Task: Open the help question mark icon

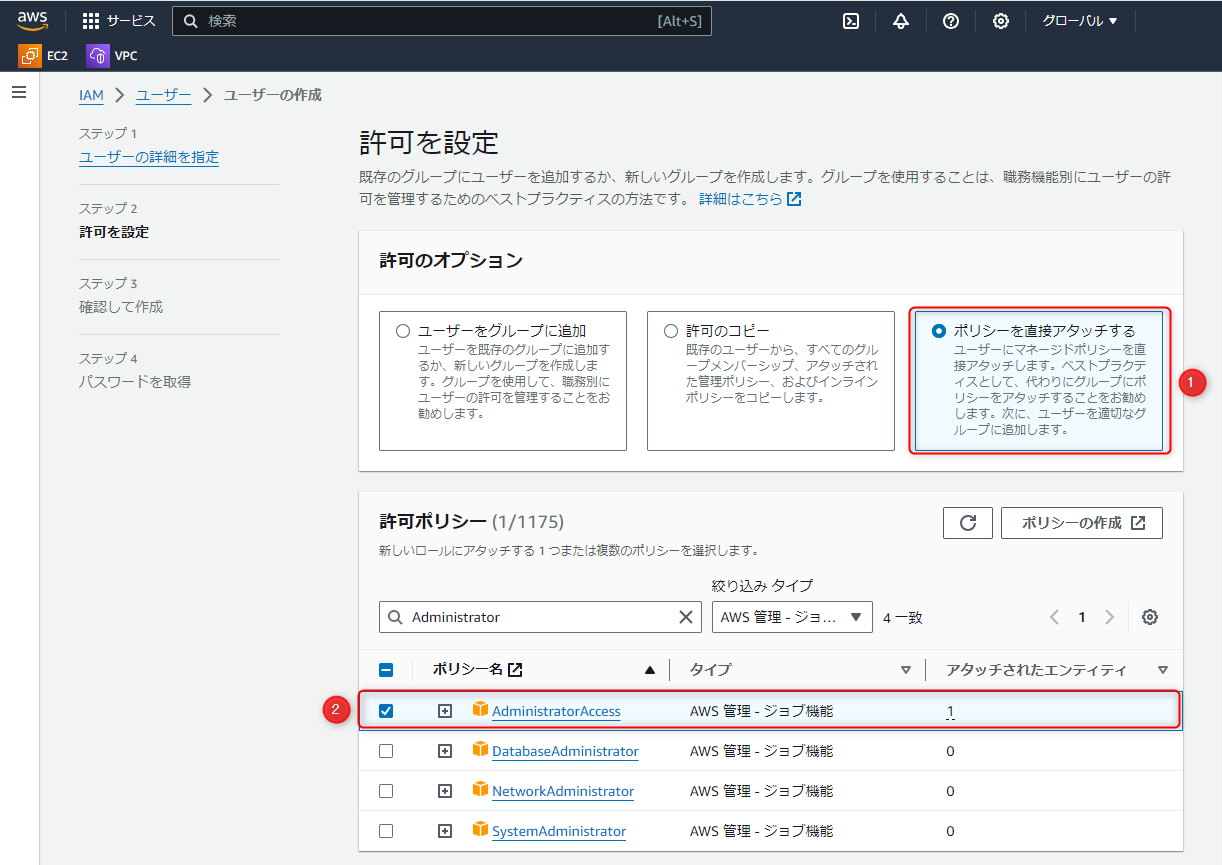Action: (951, 21)
